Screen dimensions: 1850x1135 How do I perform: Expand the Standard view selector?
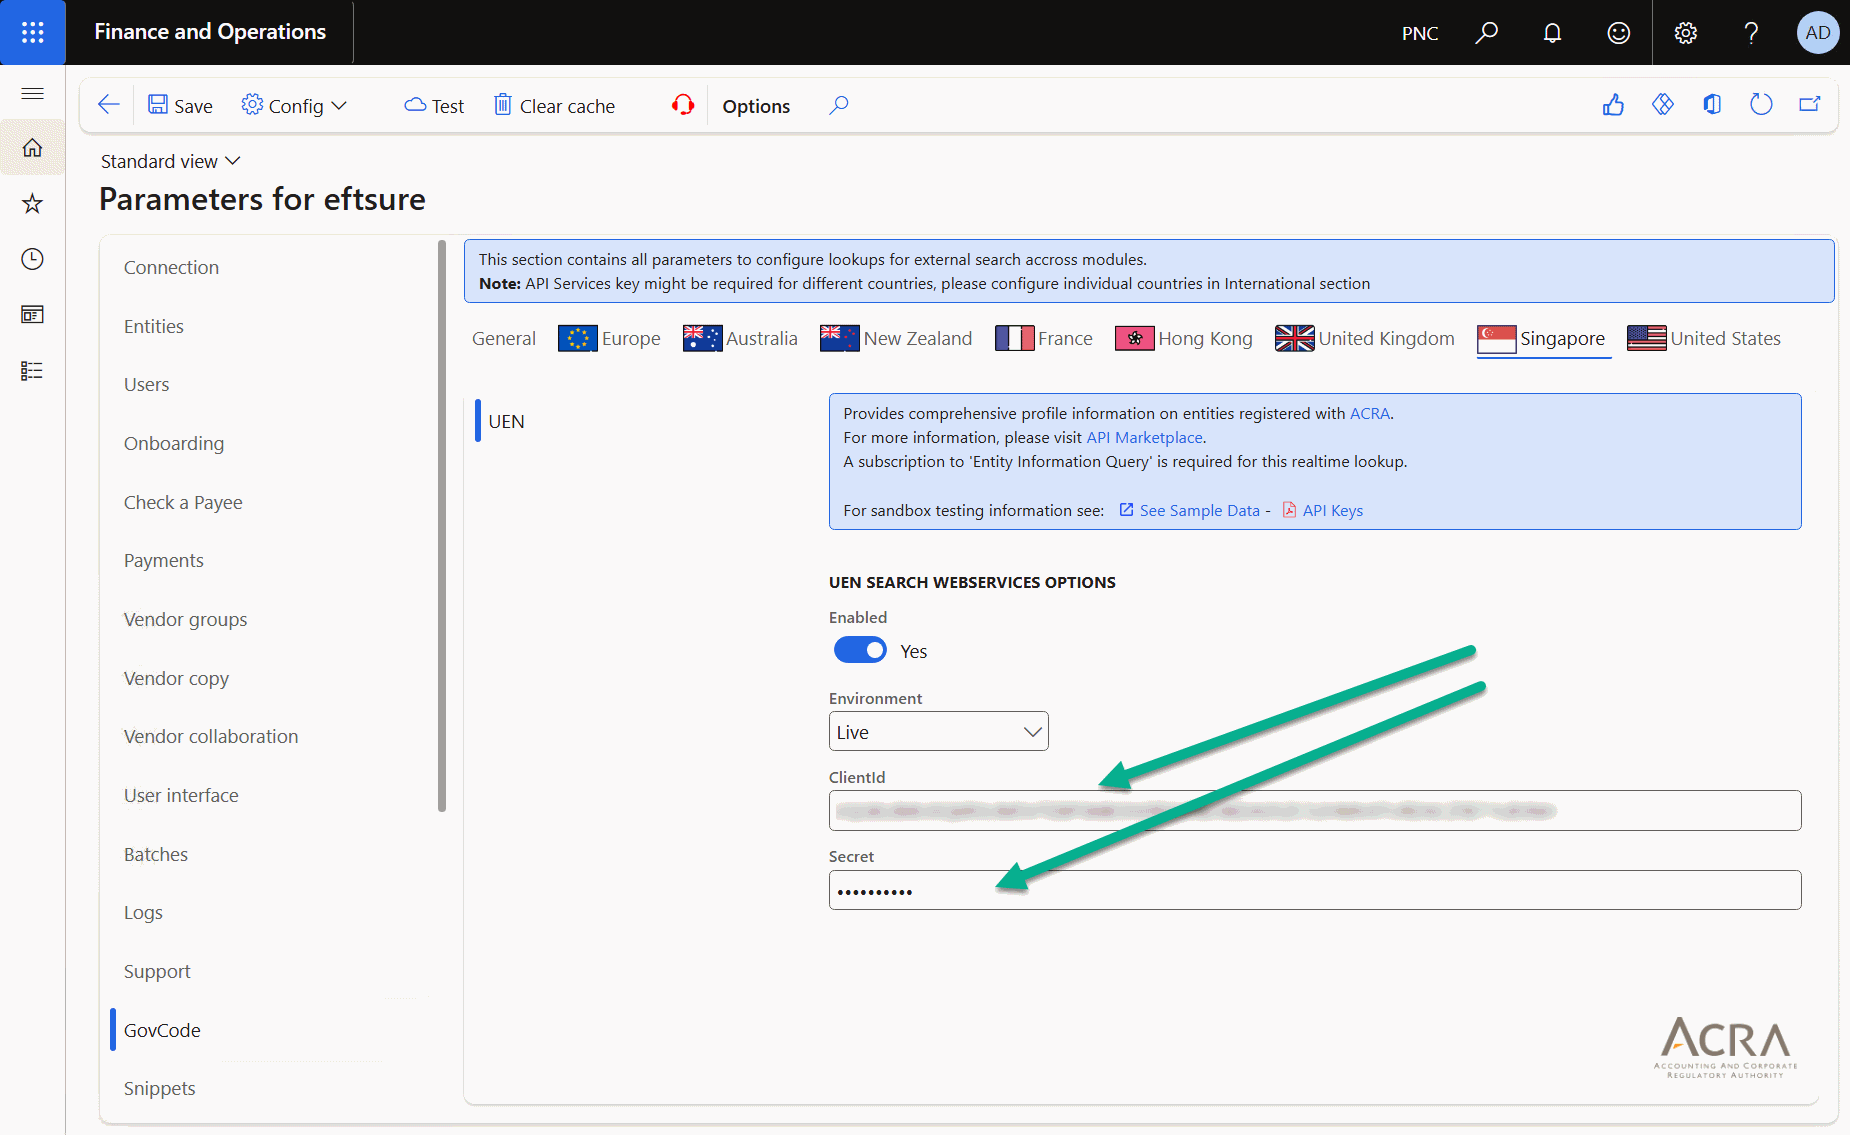coord(171,161)
